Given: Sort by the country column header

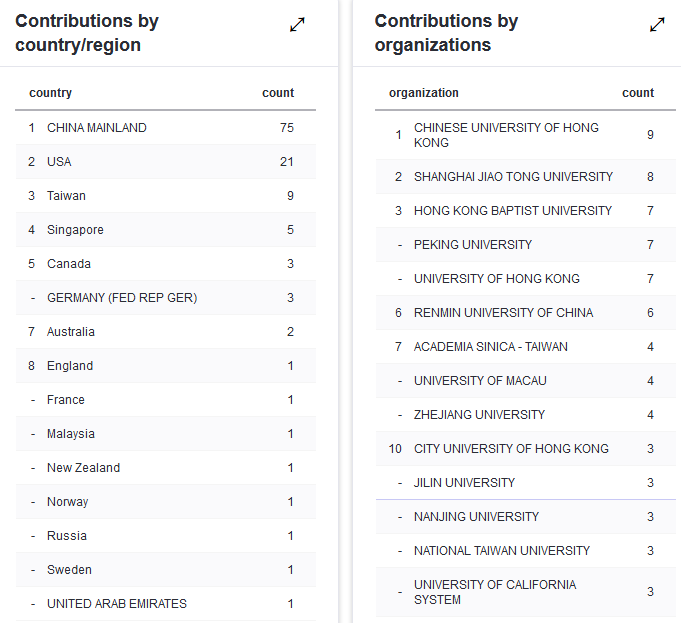Looking at the screenshot, I should (x=51, y=93).
